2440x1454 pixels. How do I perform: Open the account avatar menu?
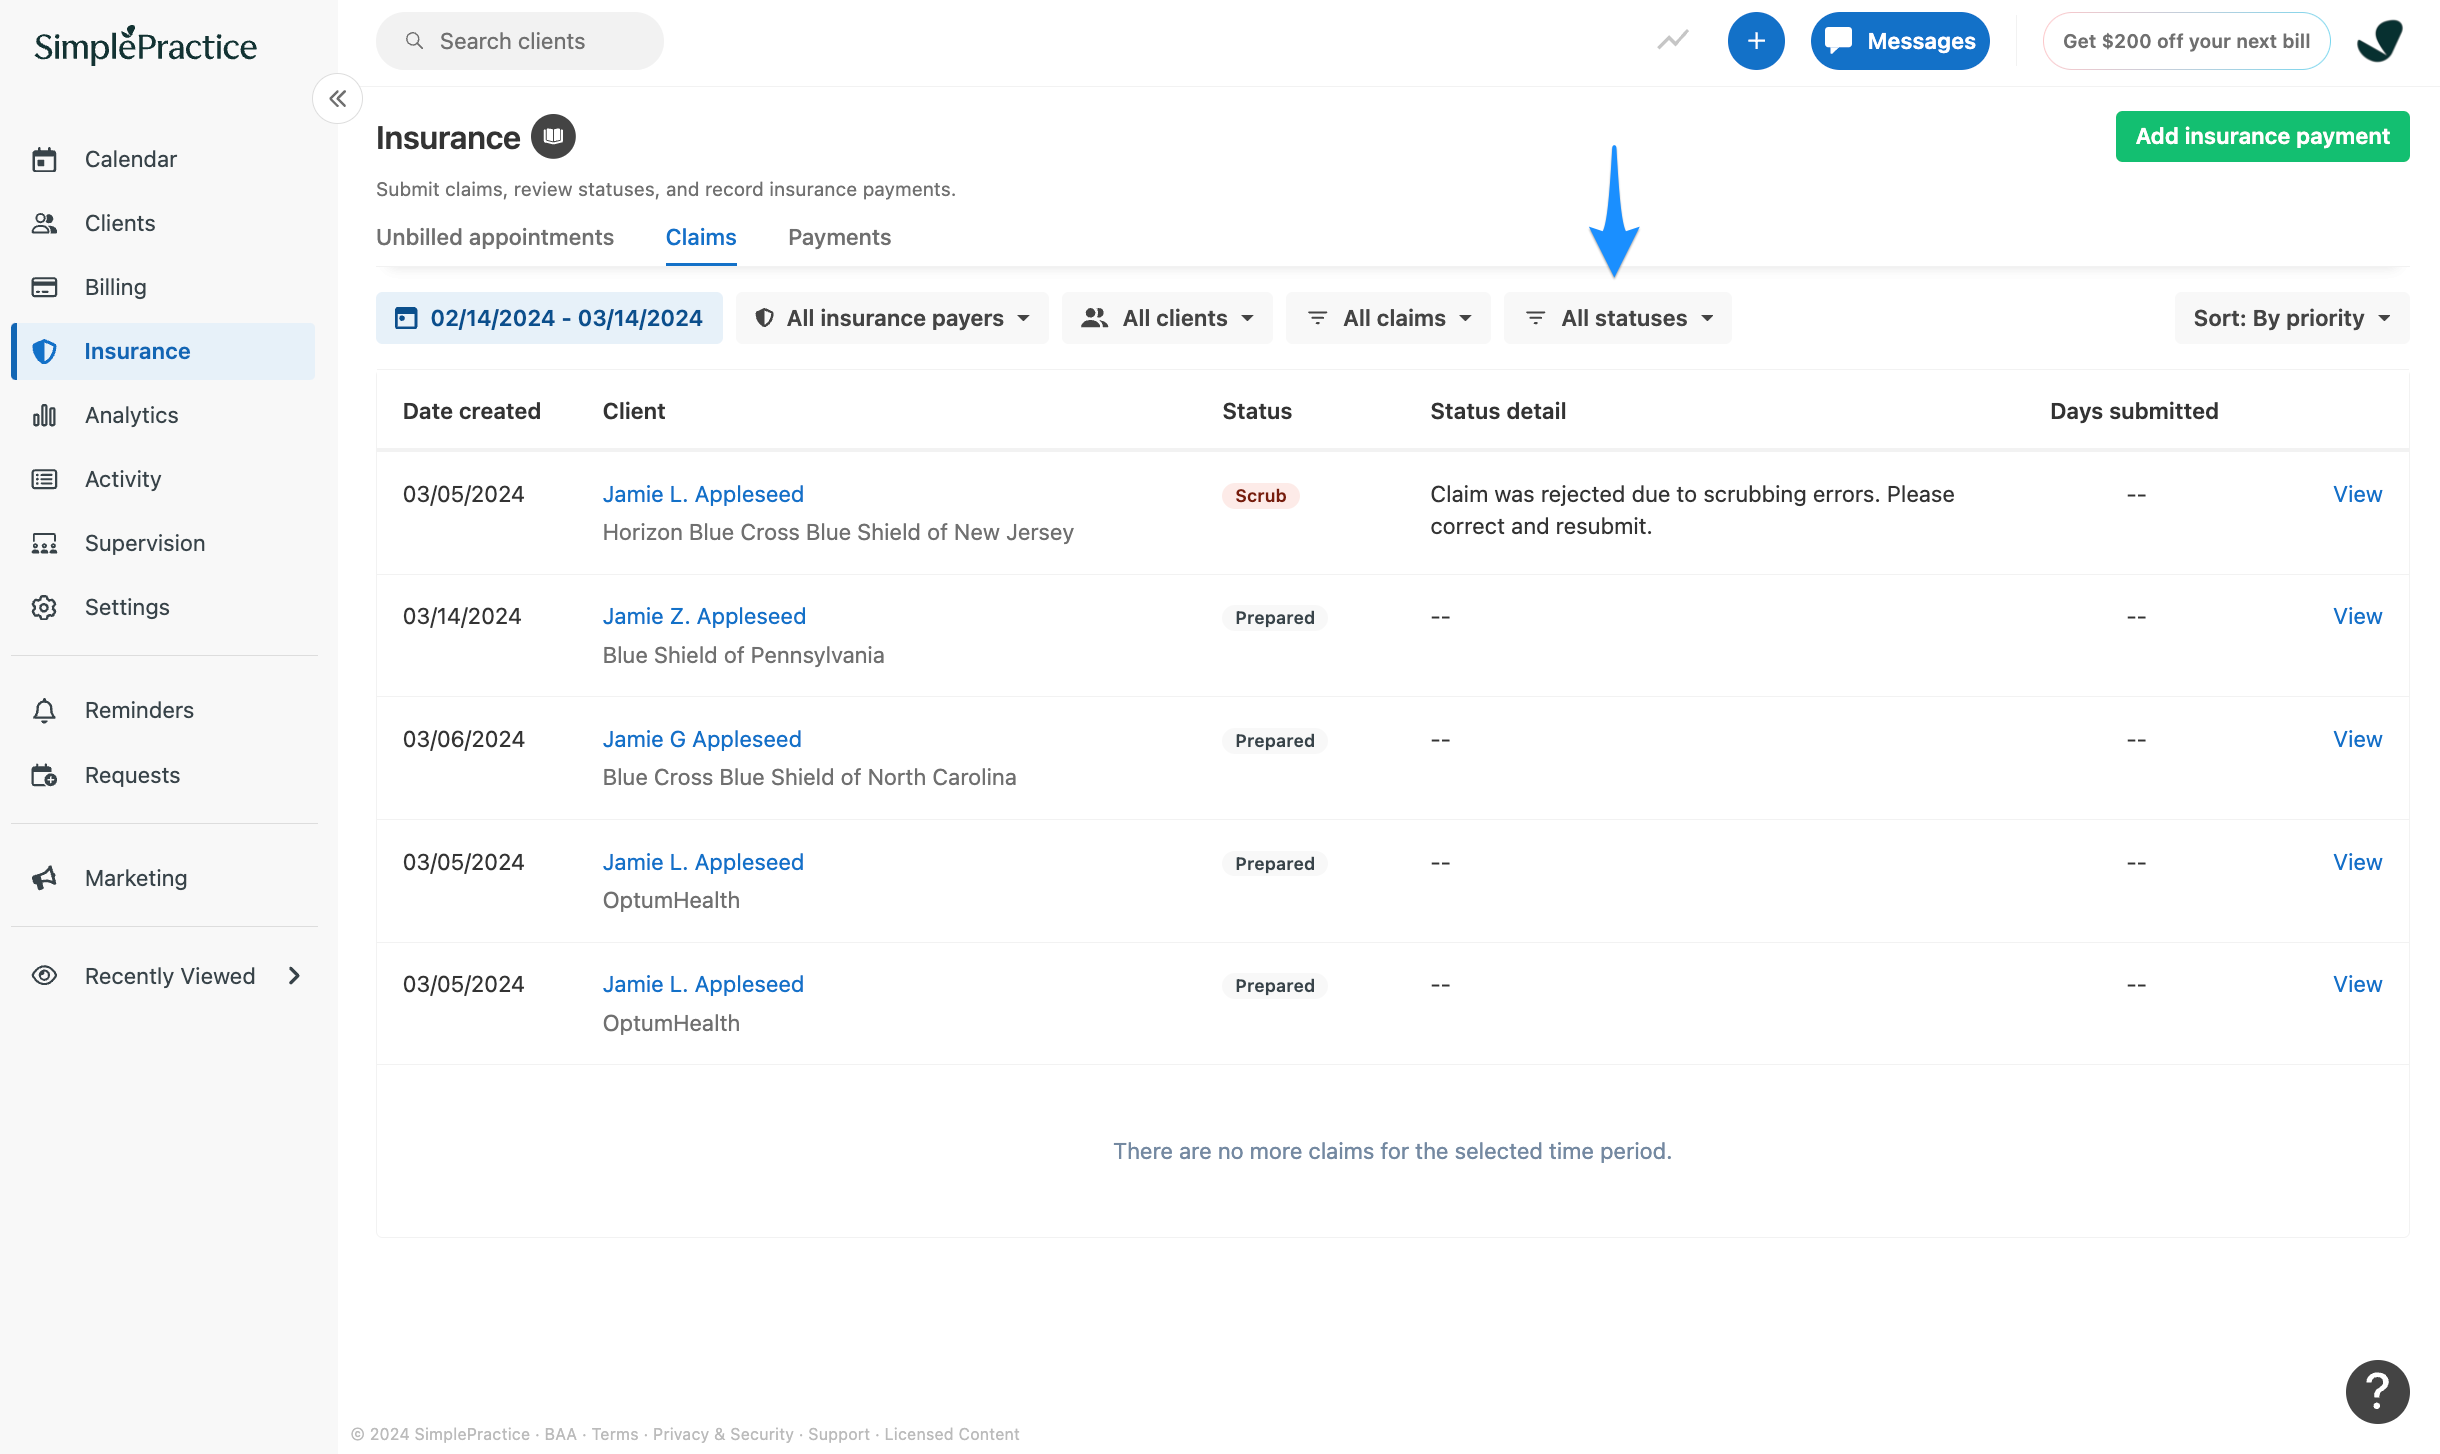click(x=2380, y=41)
